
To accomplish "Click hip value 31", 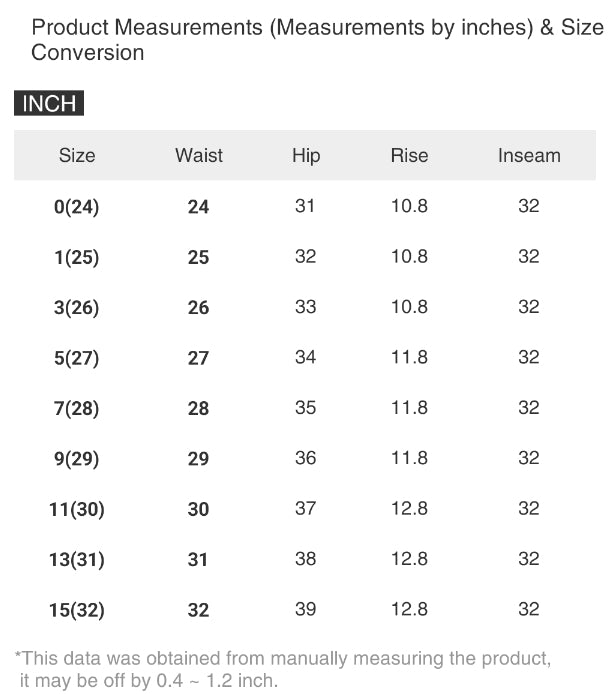I will pyautogui.click(x=306, y=206).
